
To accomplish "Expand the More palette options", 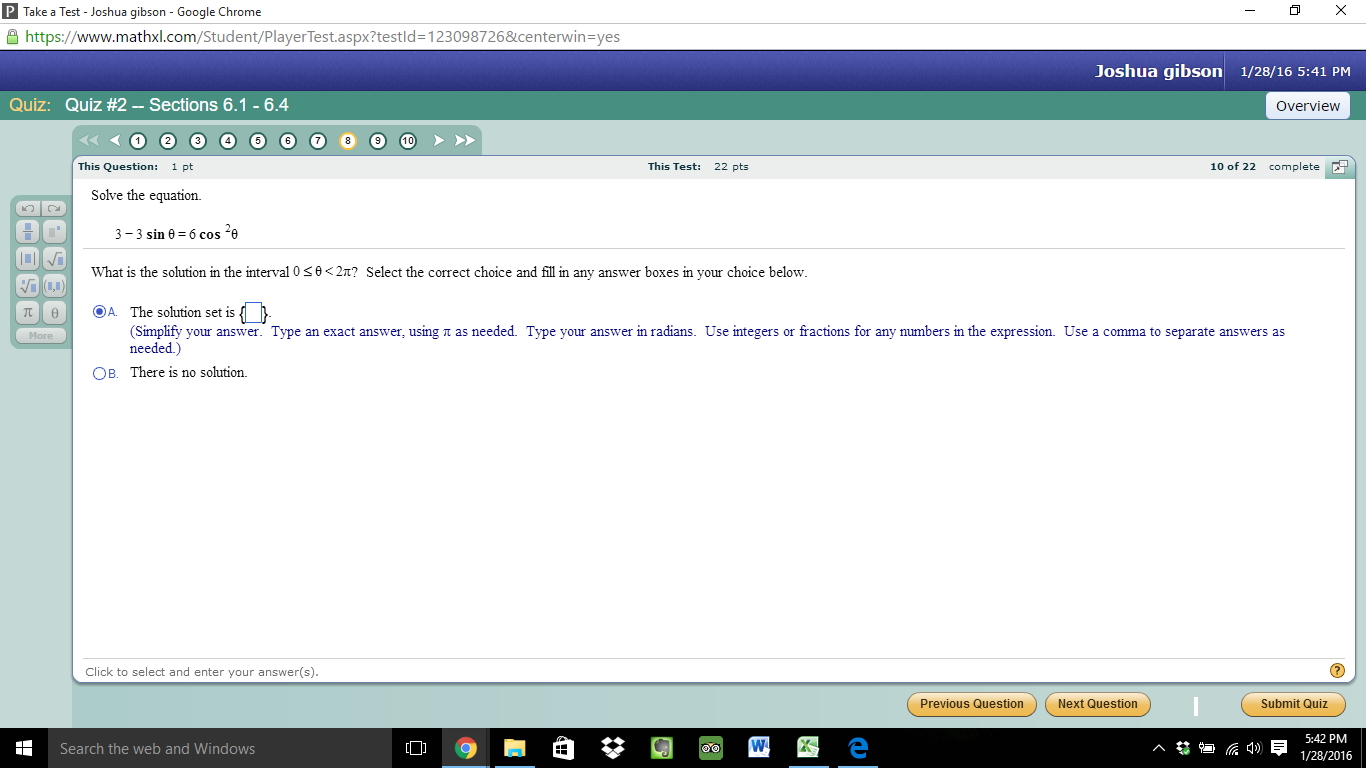I will click(40, 335).
